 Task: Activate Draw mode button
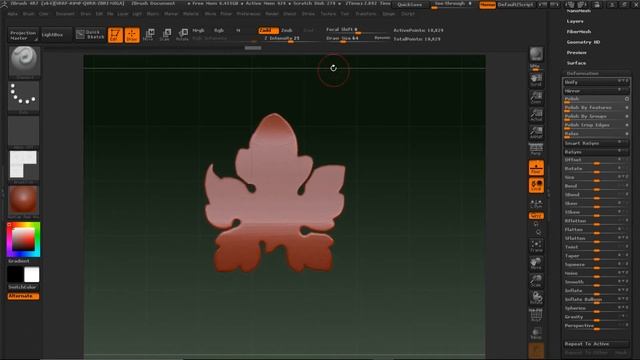(x=132, y=35)
